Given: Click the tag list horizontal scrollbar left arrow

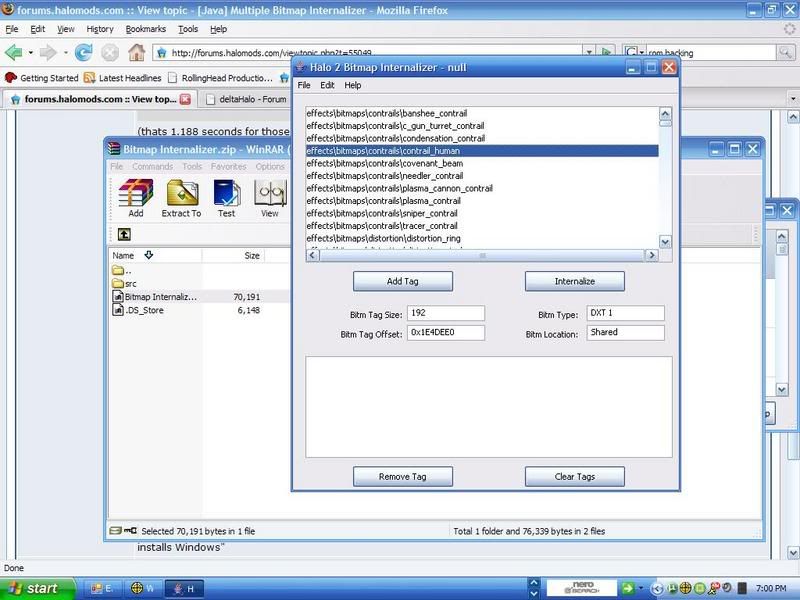Looking at the screenshot, I should 313,255.
